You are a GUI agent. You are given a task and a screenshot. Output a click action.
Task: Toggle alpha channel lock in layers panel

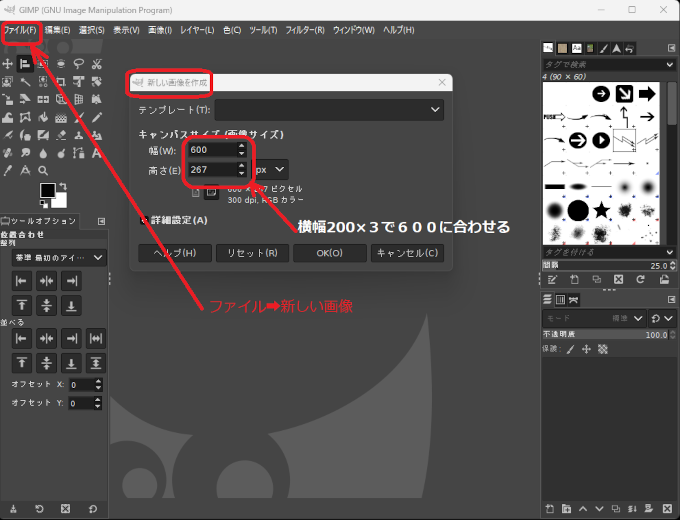tap(603, 349)
